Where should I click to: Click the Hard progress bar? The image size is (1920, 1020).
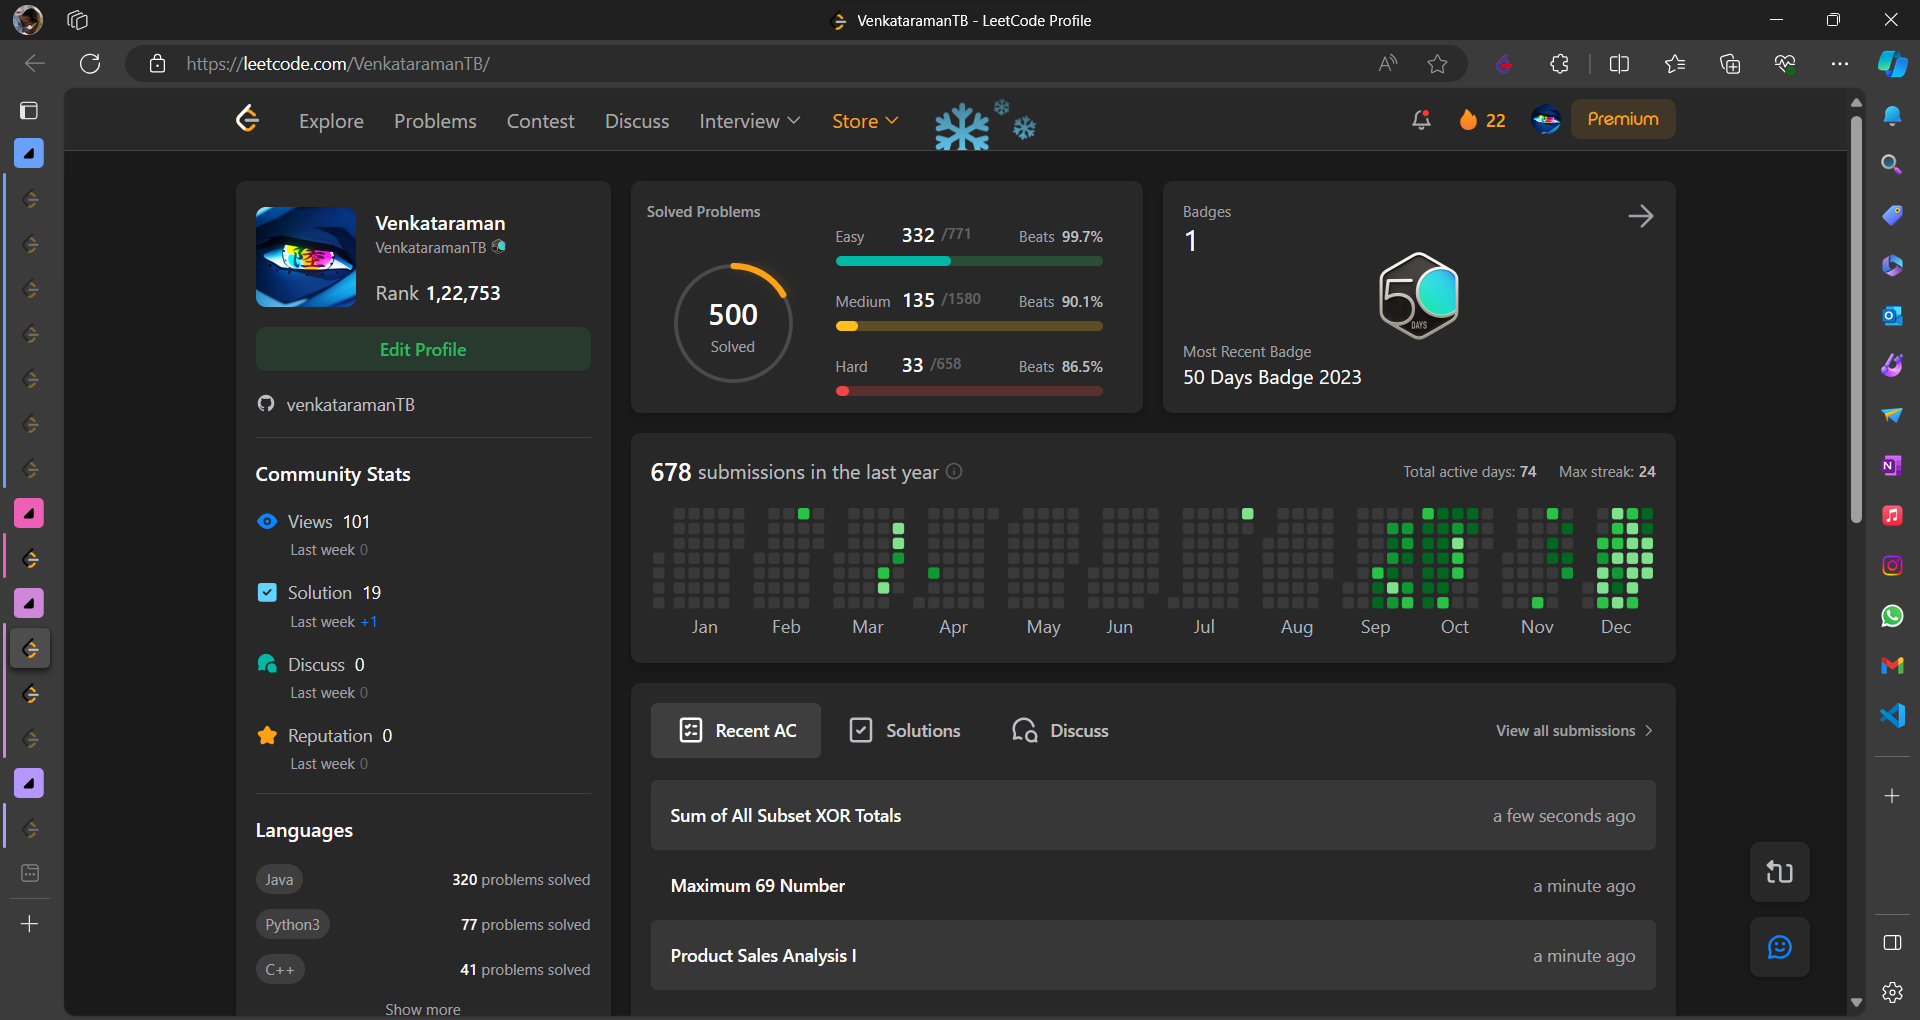(969, 391)
